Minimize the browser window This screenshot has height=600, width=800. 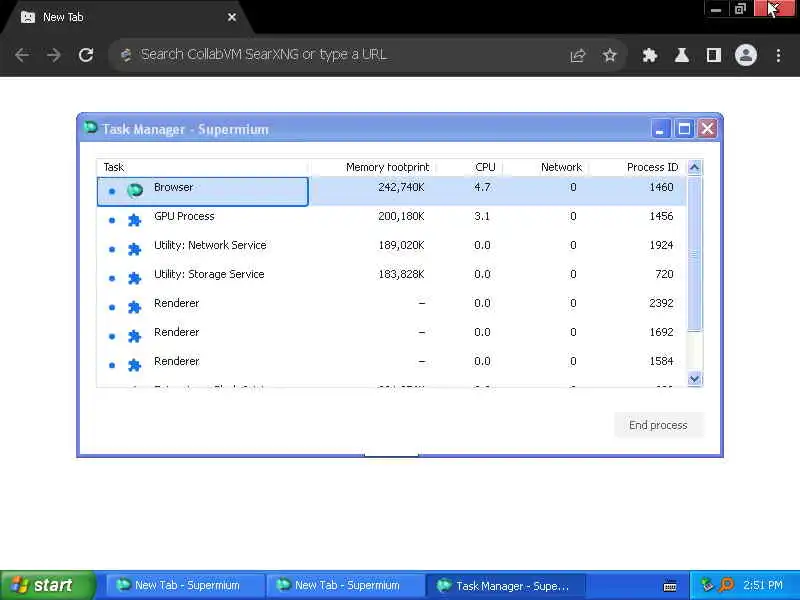point(716,9)
